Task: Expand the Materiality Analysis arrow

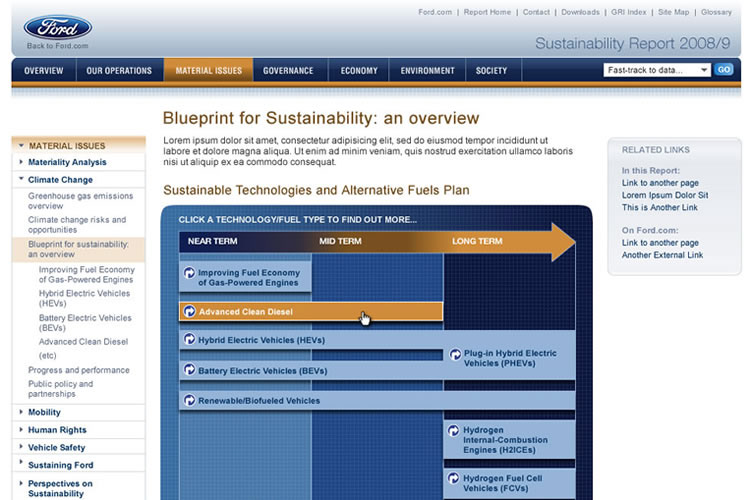Action: click(x=21, y=162)
